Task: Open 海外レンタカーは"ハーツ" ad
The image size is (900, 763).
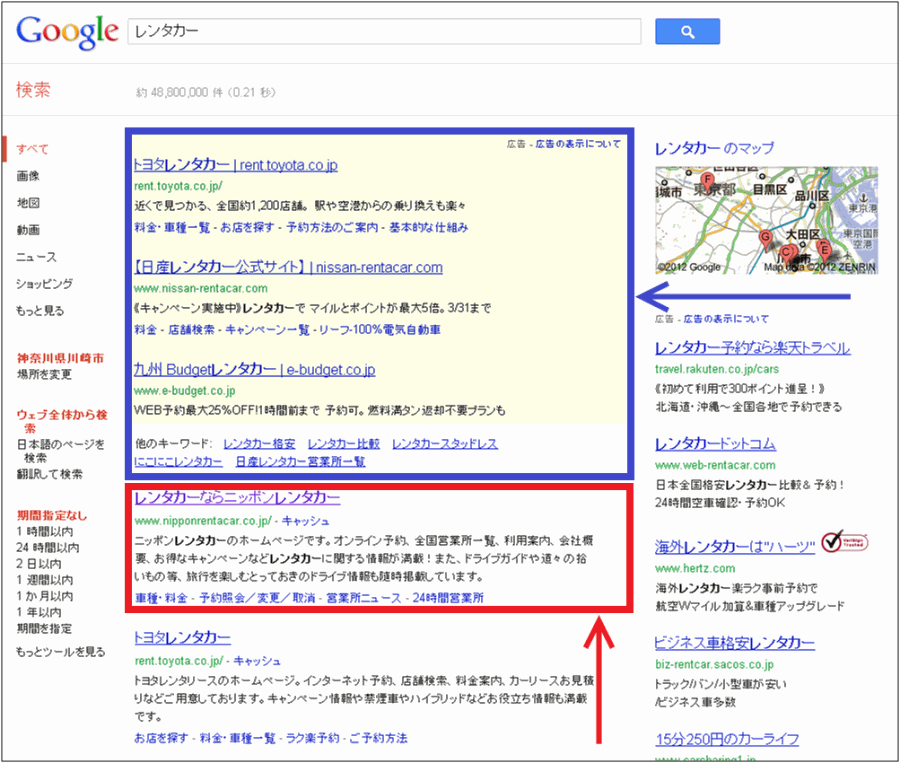Action: coord(735,547)
